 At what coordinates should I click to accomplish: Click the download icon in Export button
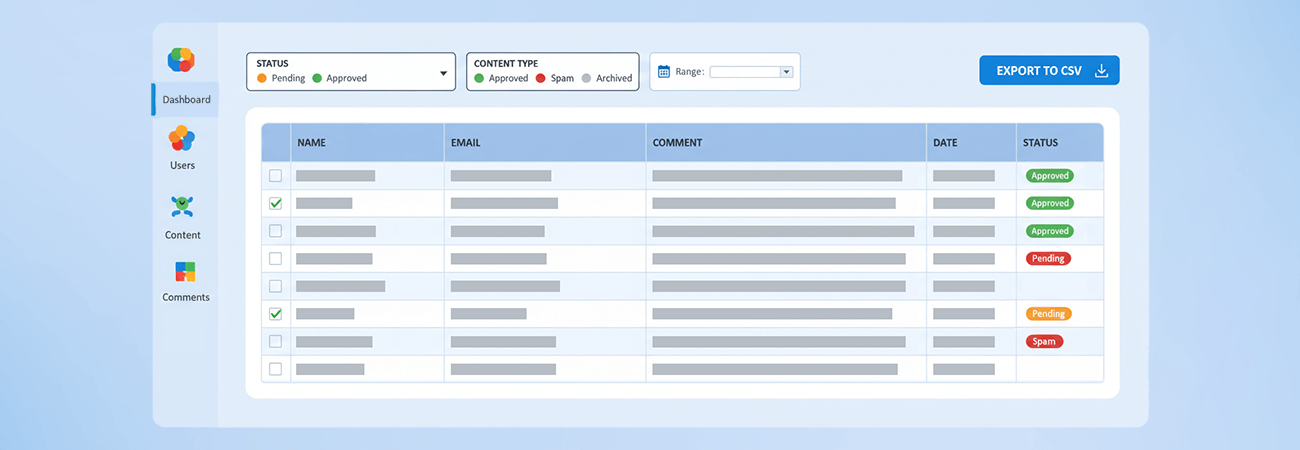coord(1101,71)
